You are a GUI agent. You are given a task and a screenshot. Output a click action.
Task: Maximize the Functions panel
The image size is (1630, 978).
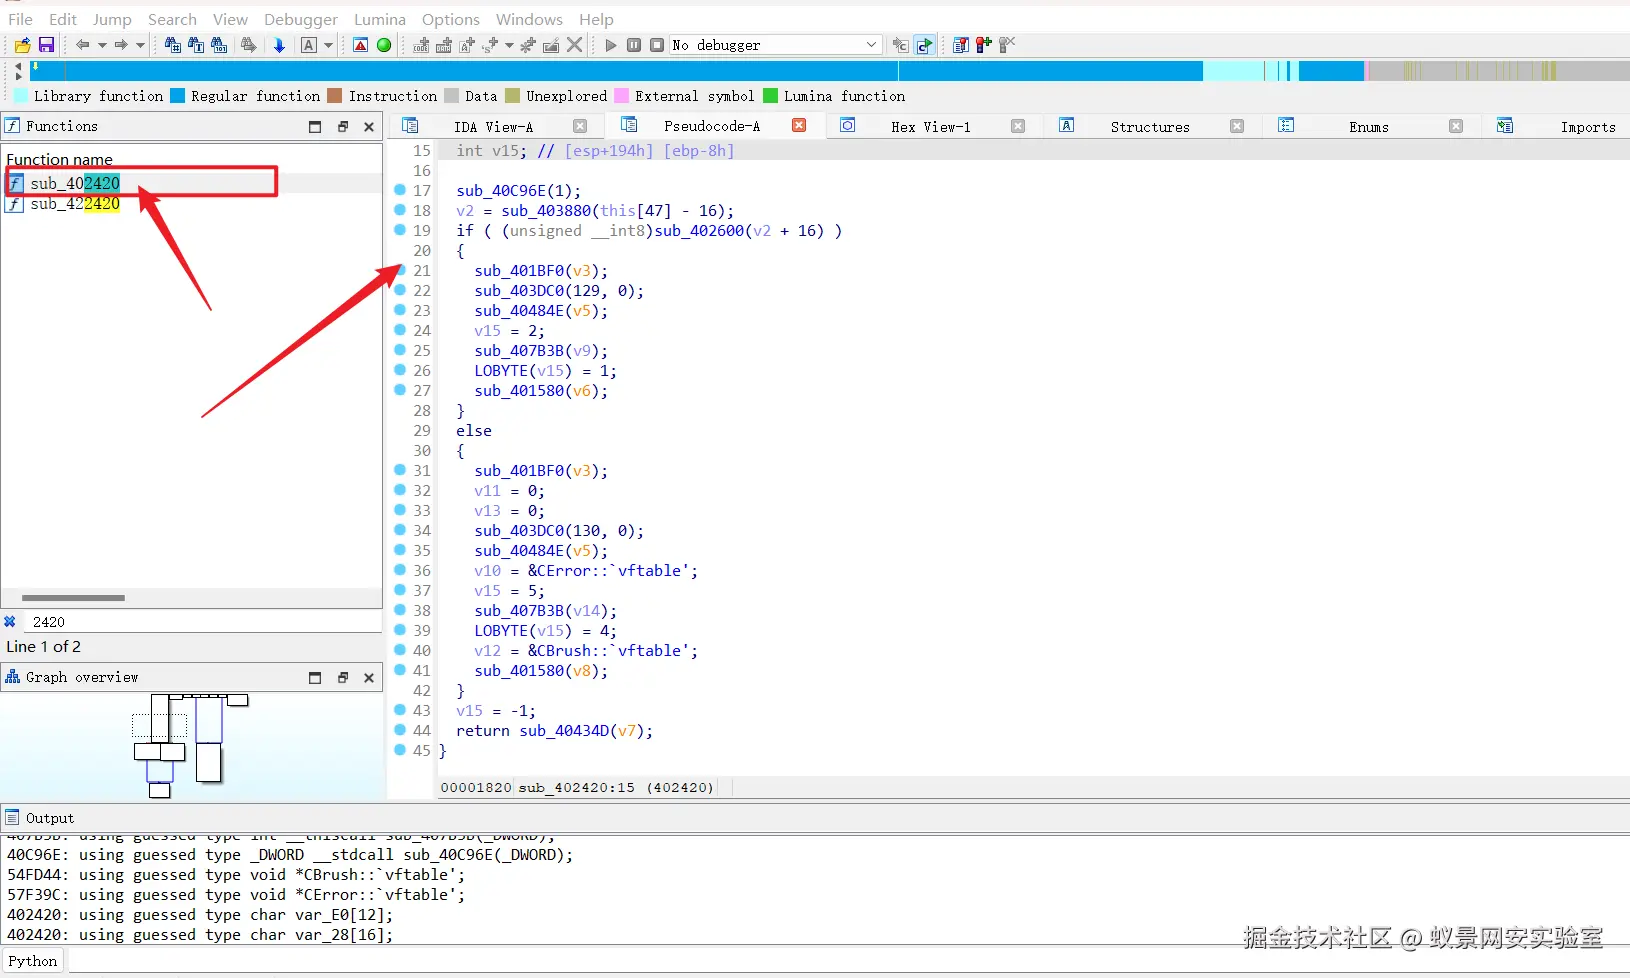click(x=315, y=126)
